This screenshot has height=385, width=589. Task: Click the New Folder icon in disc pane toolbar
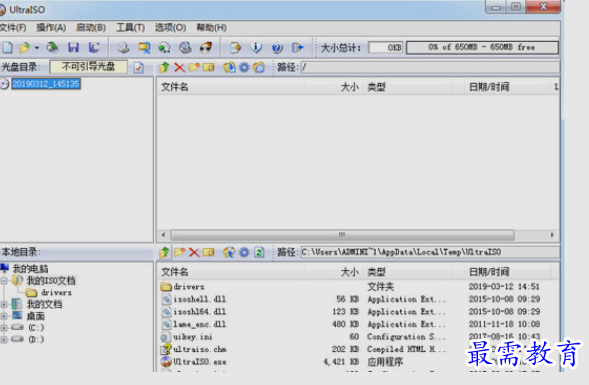pos(194,67)
